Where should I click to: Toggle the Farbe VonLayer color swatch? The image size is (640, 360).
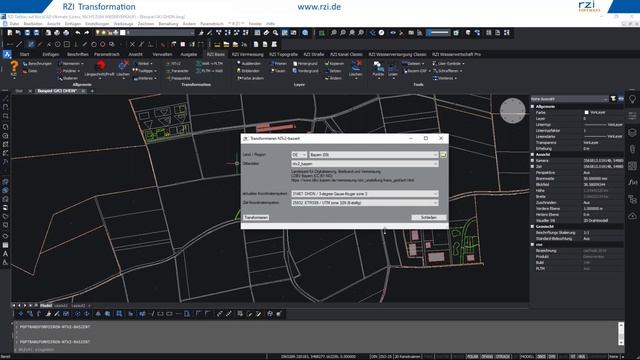pyautogui.click(x=587, y=113)
